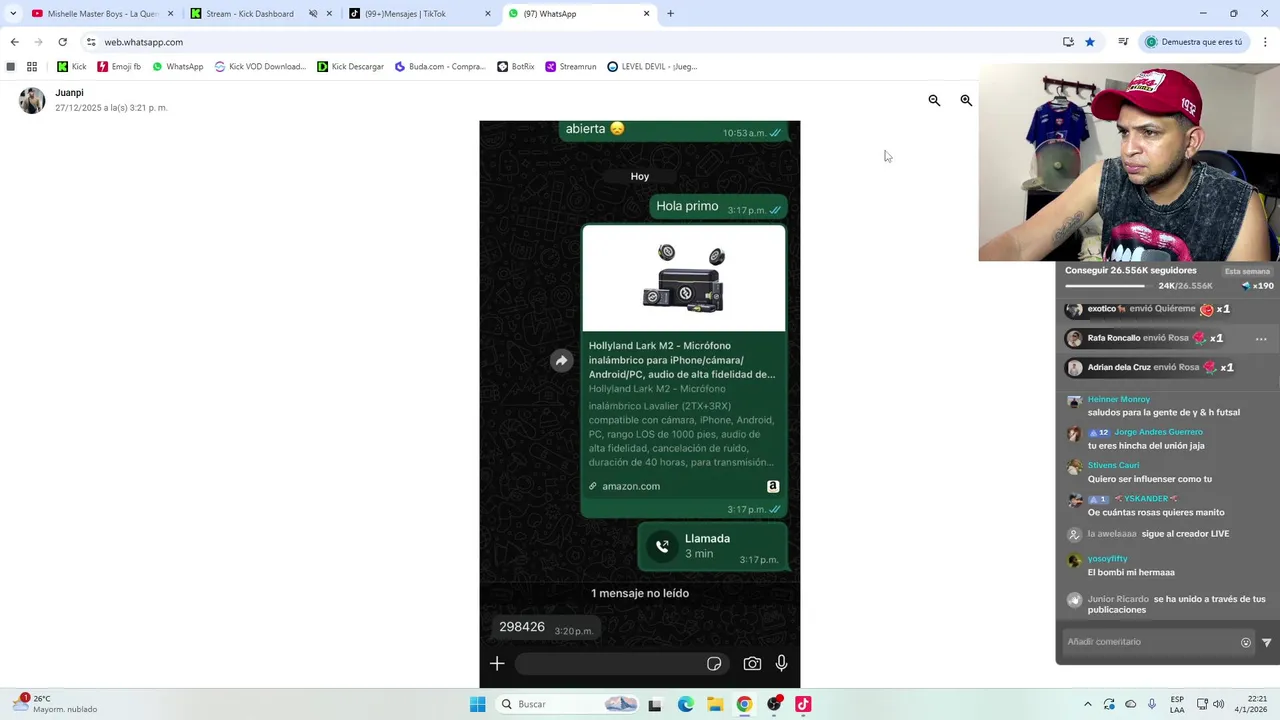1280x720 pixels.
Task: Tap the Llamada call icon
Action: 662,546
